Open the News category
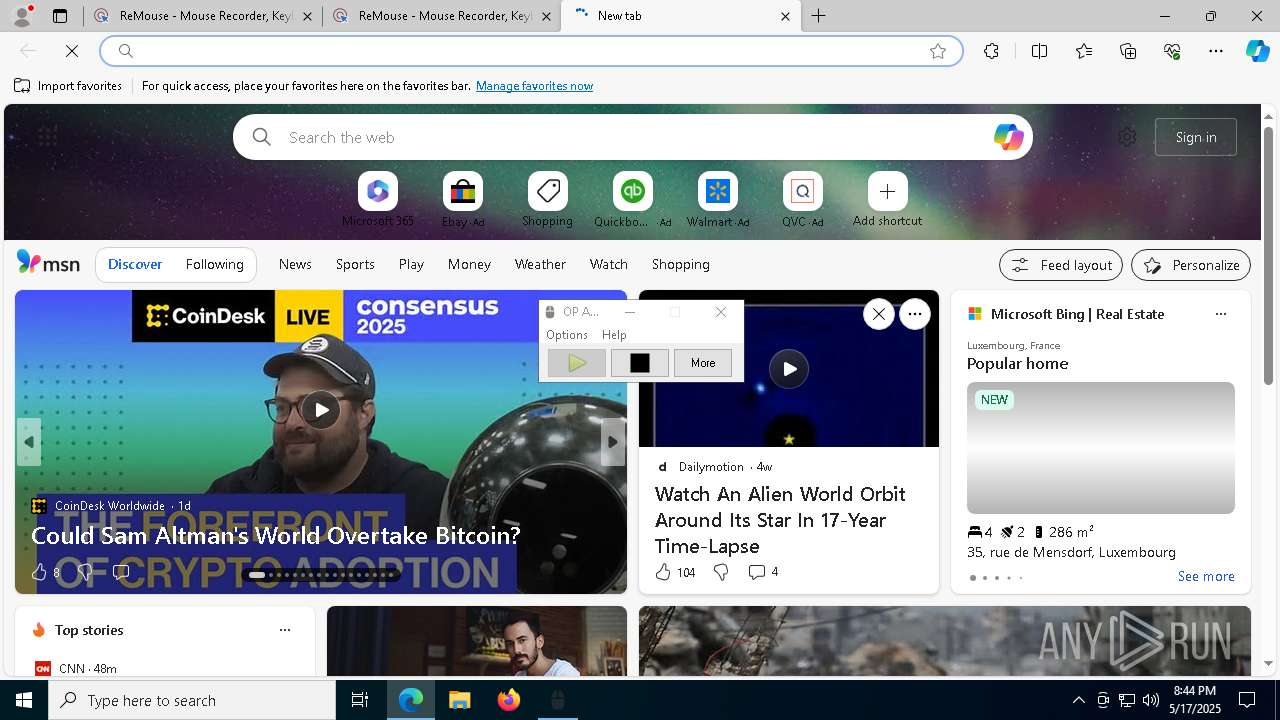 (x=295, y=264)
